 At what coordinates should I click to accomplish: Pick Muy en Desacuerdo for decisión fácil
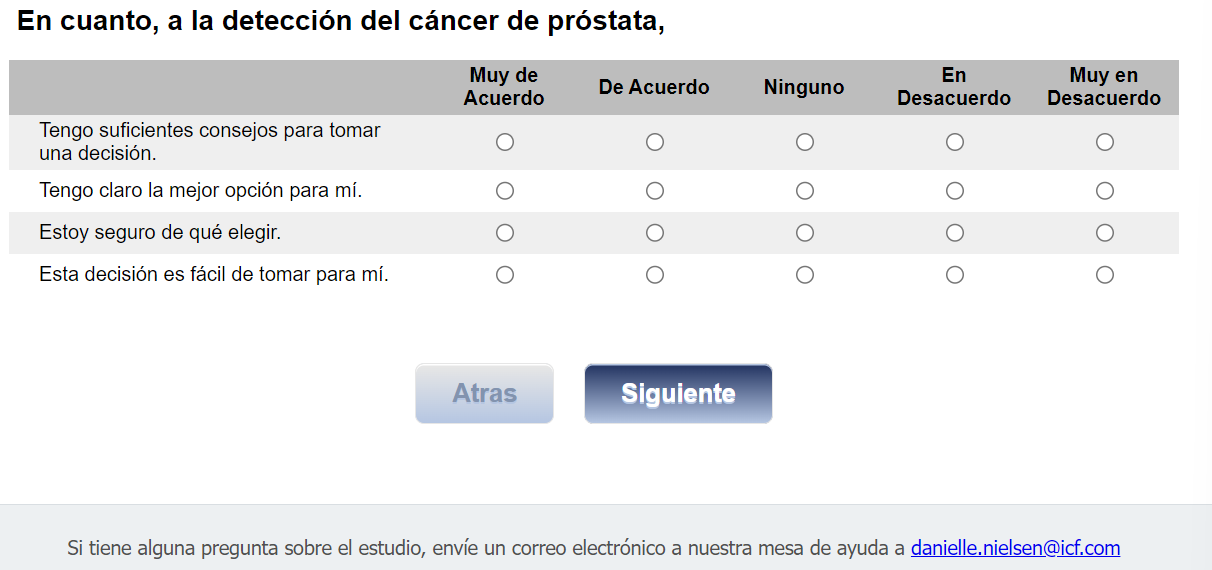click(1105, 274)
